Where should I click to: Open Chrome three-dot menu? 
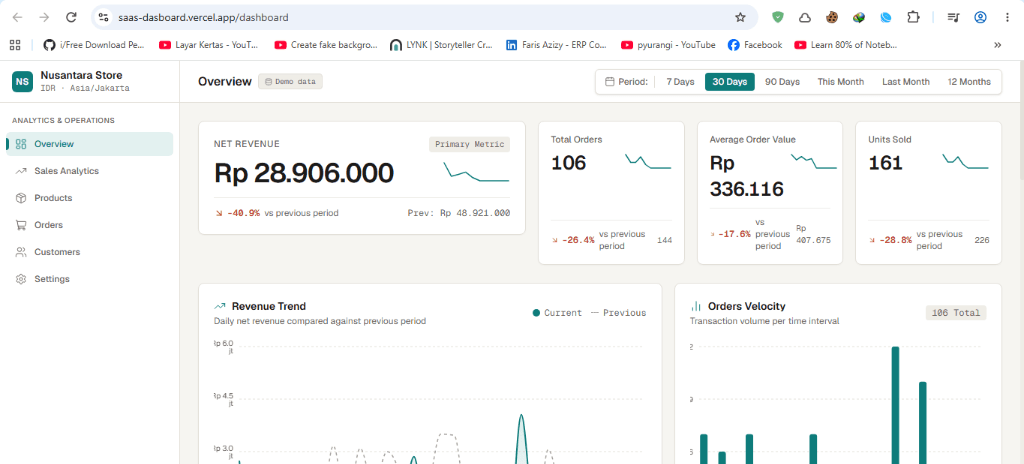click(x=1007, y=18)
